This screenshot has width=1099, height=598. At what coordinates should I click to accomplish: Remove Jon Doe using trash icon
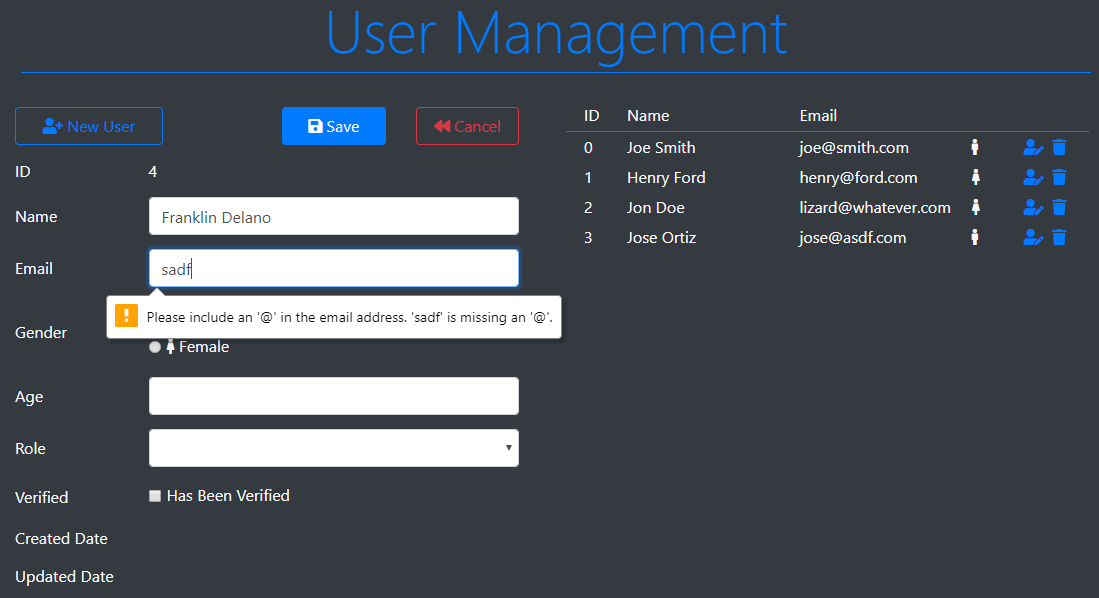click(1060, 208)
